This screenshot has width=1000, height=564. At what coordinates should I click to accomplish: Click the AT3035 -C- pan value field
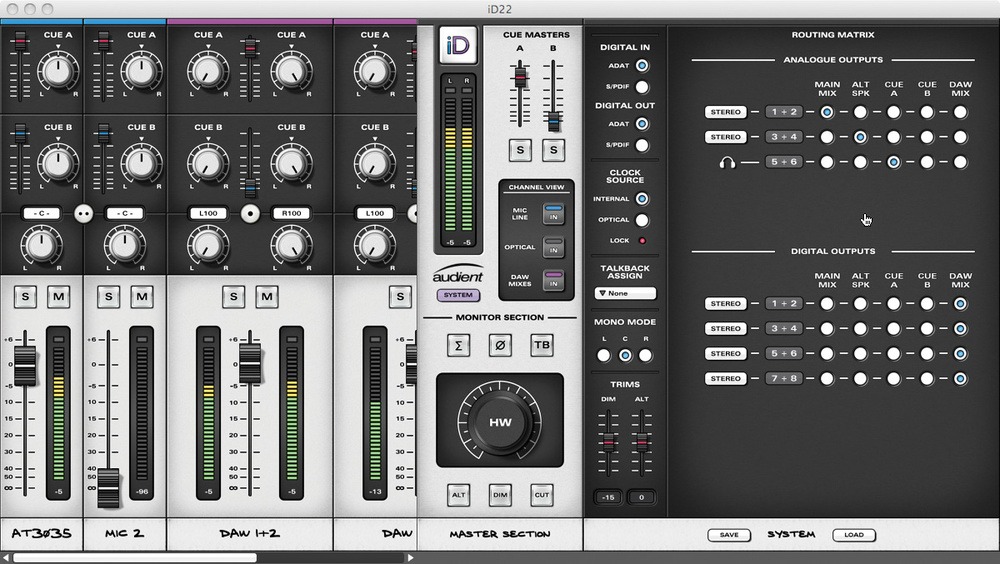pos(41,213)
